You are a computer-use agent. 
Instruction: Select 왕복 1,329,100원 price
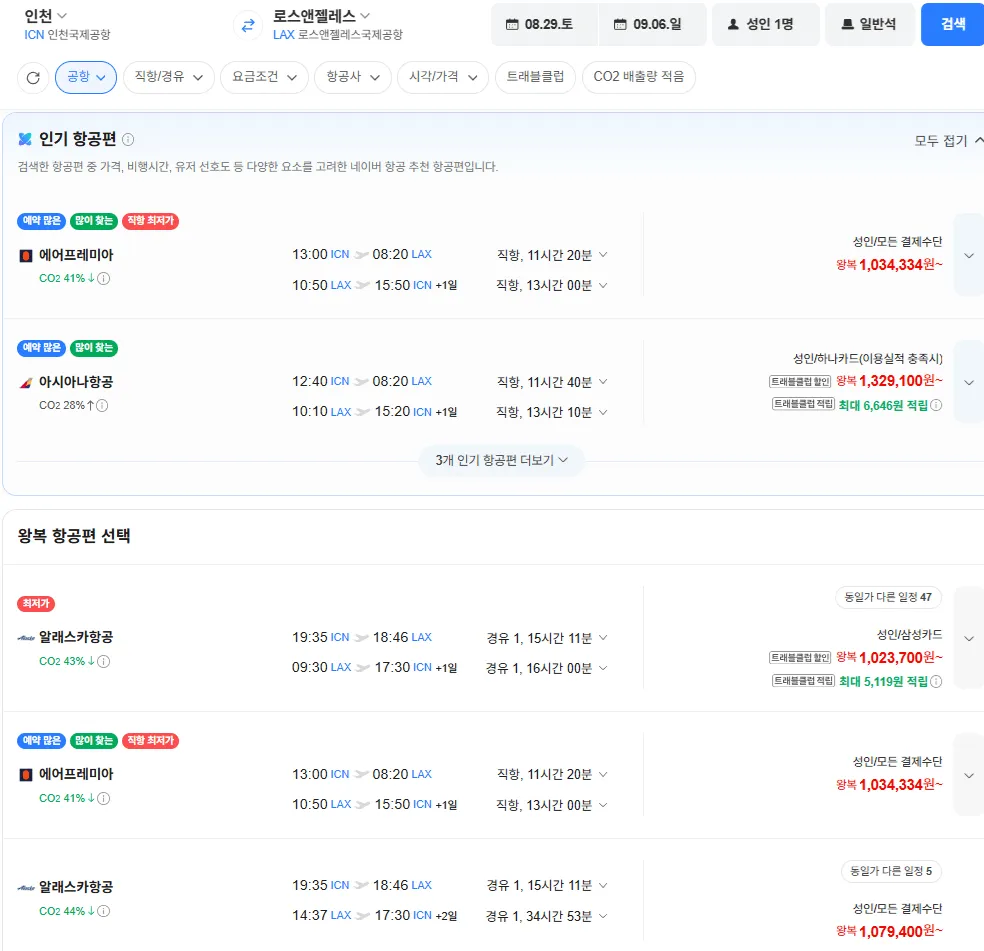889,380
